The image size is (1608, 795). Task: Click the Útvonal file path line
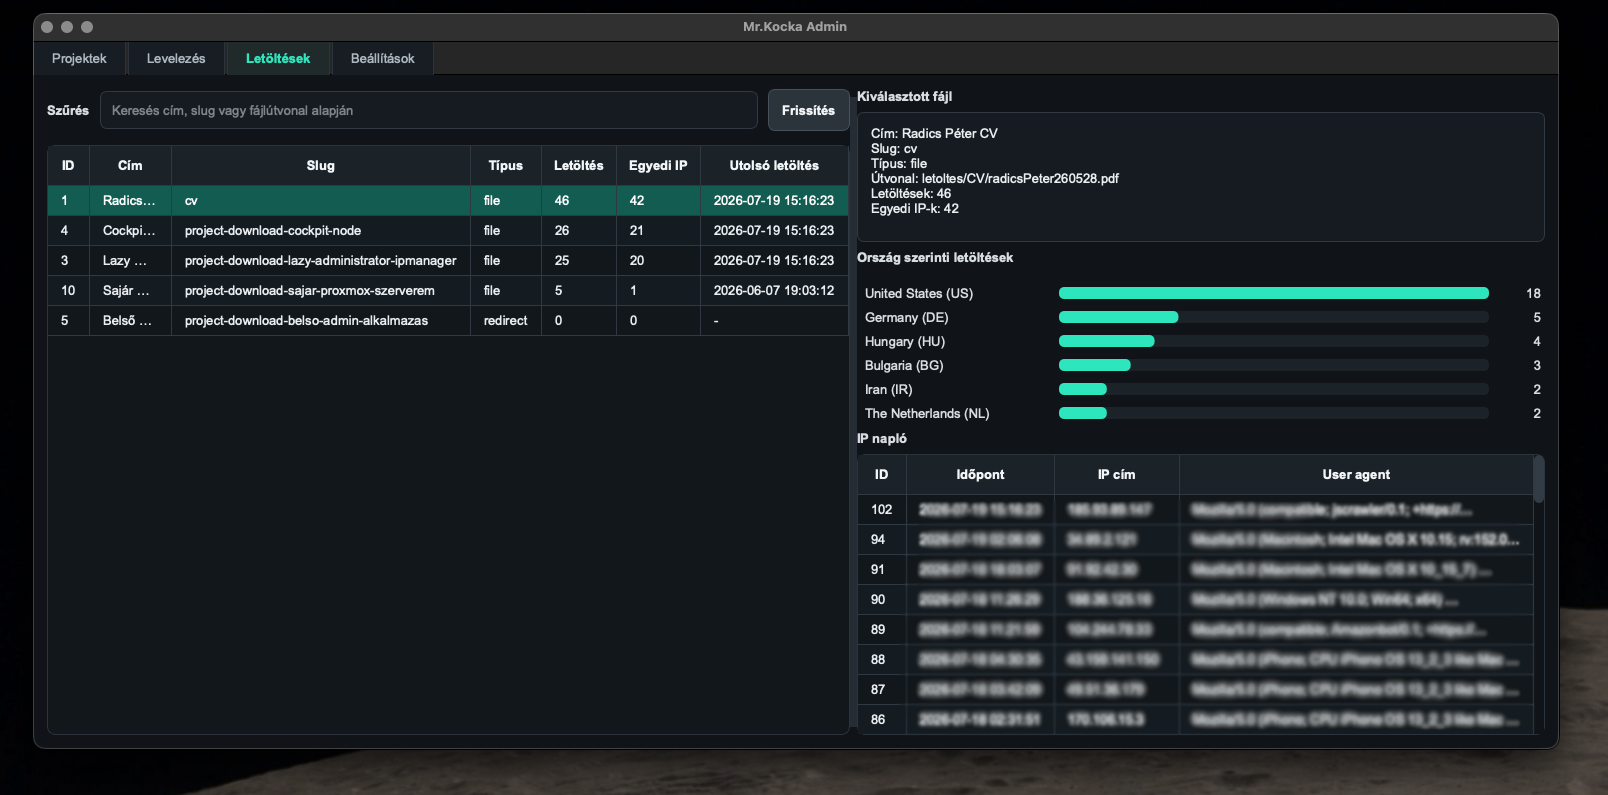[x=995, y=179]
